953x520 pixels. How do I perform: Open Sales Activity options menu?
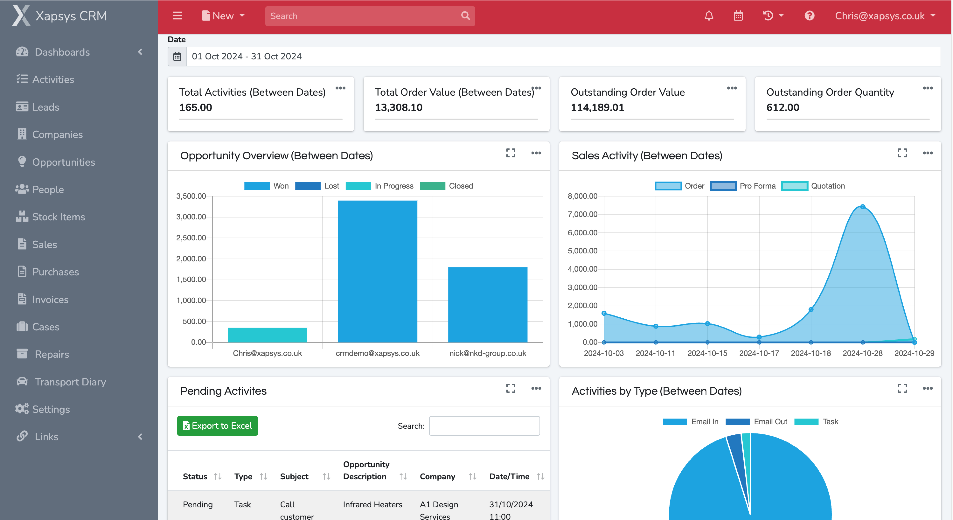pos(927,153)
